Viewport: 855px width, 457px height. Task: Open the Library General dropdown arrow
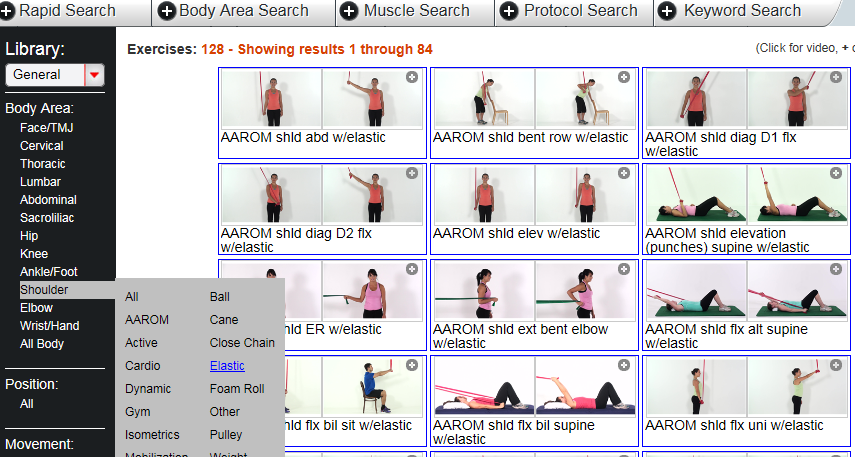tap(94, 75)
